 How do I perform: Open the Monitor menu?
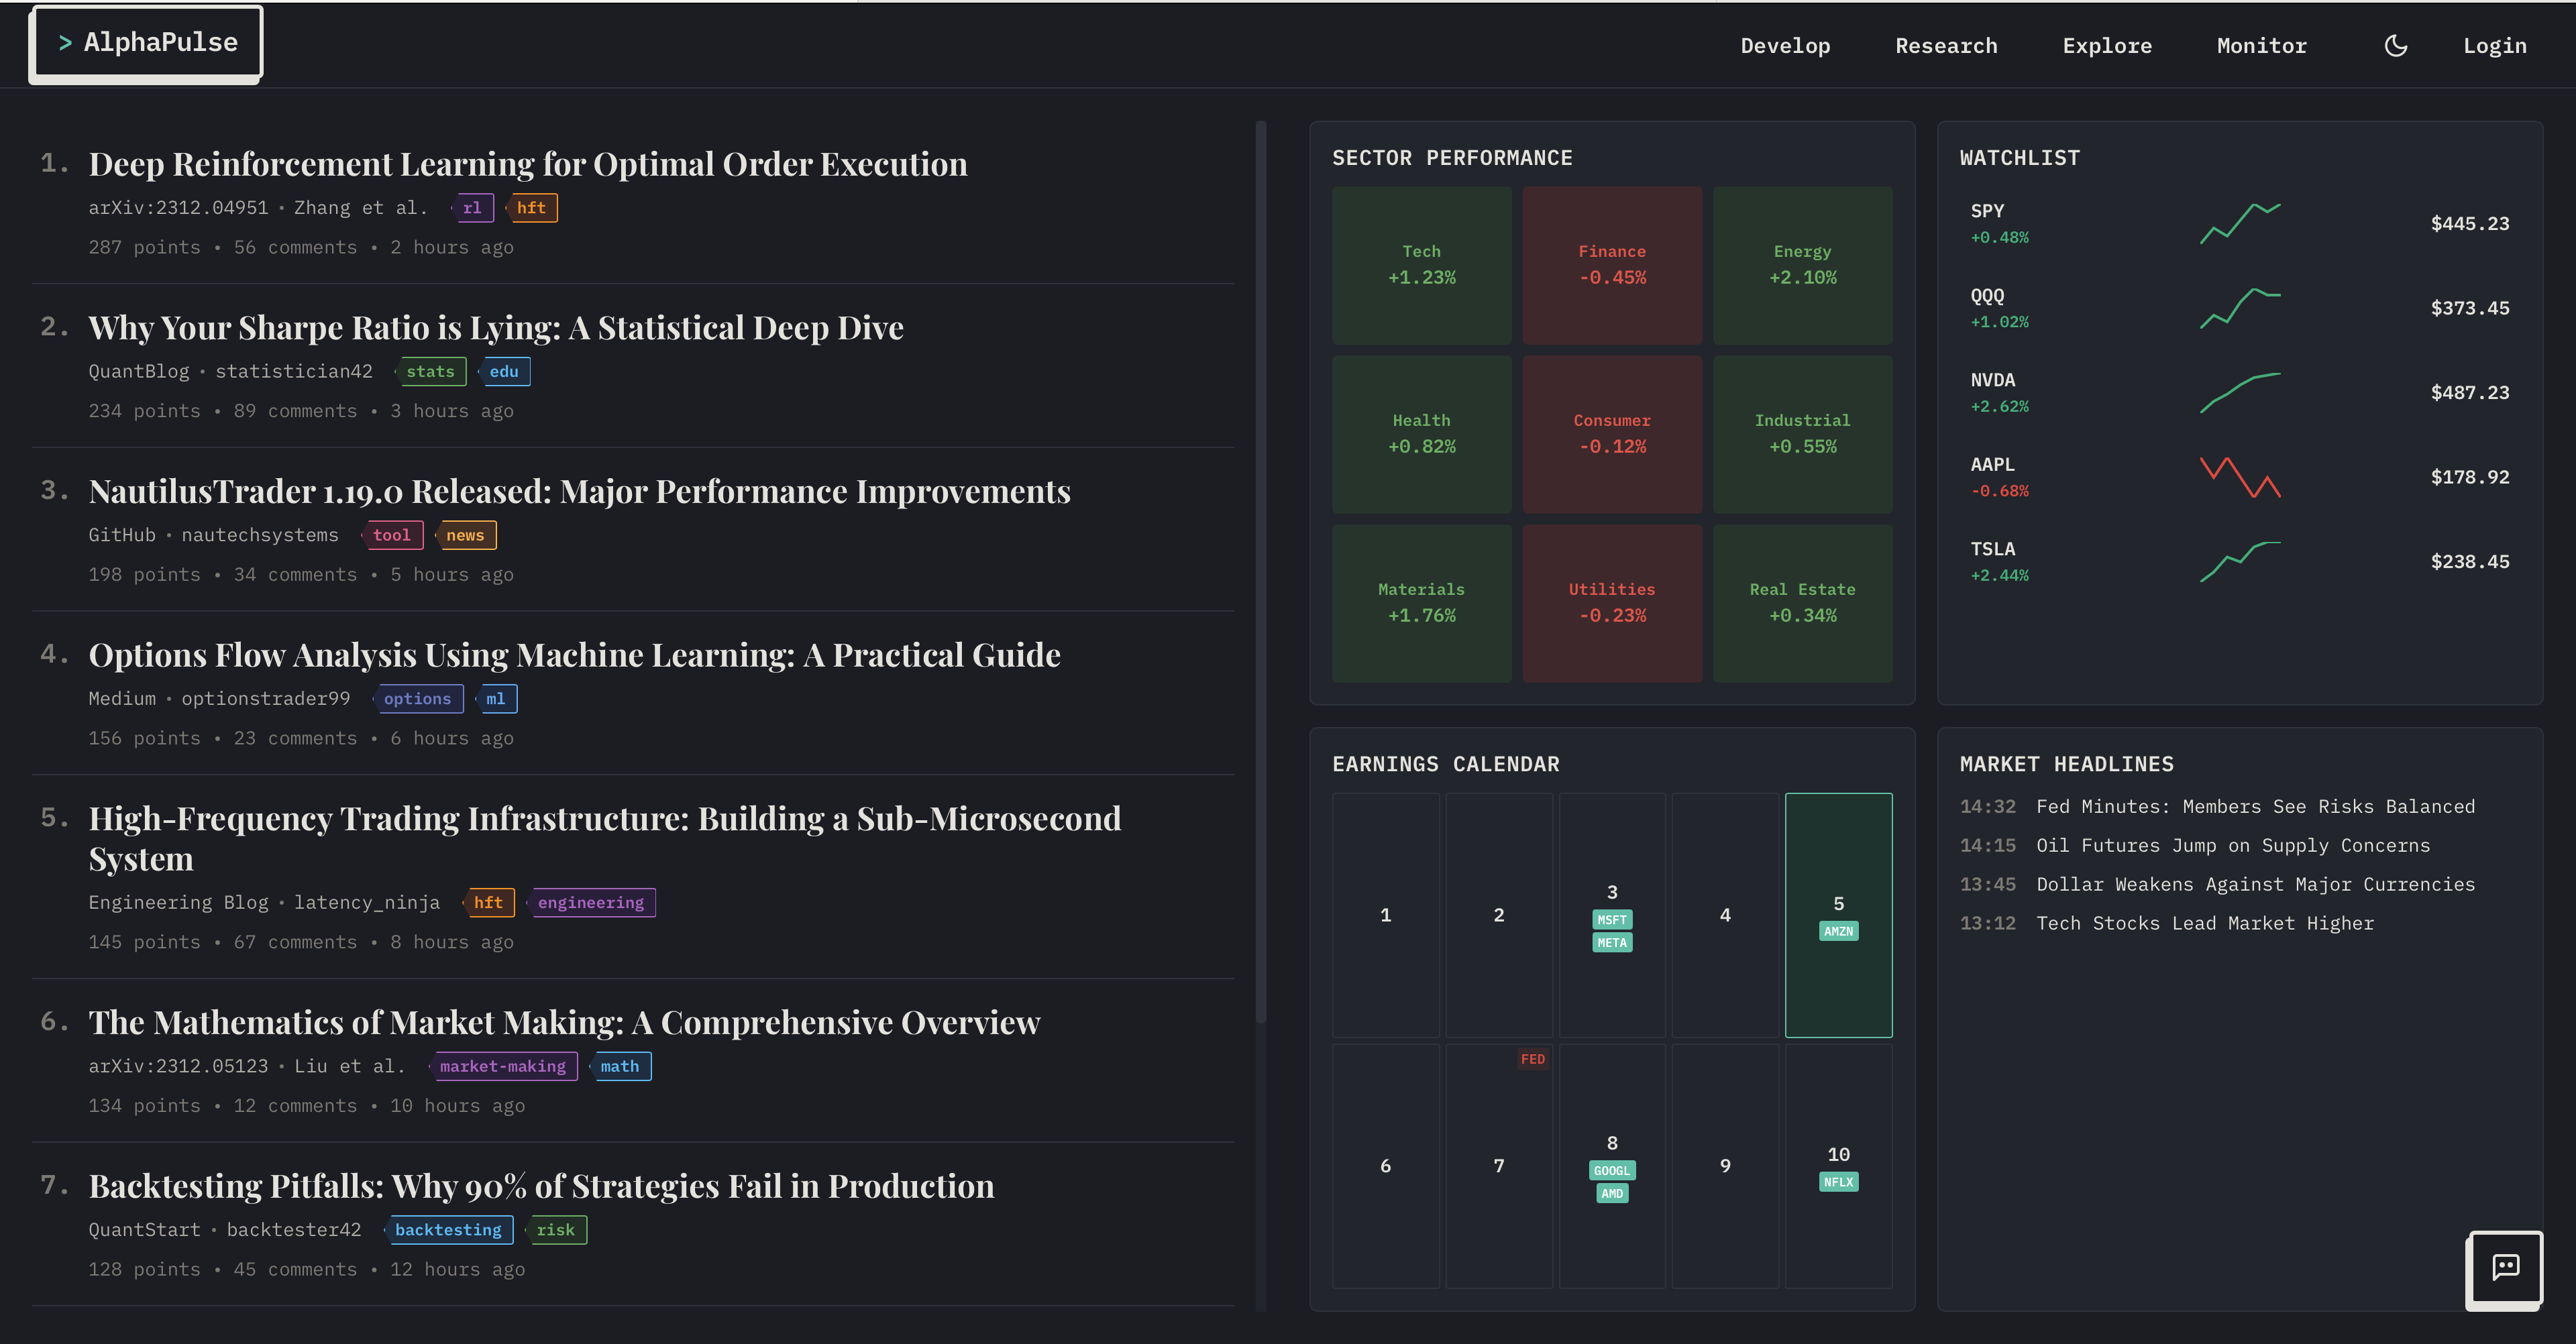[2261, 45]
